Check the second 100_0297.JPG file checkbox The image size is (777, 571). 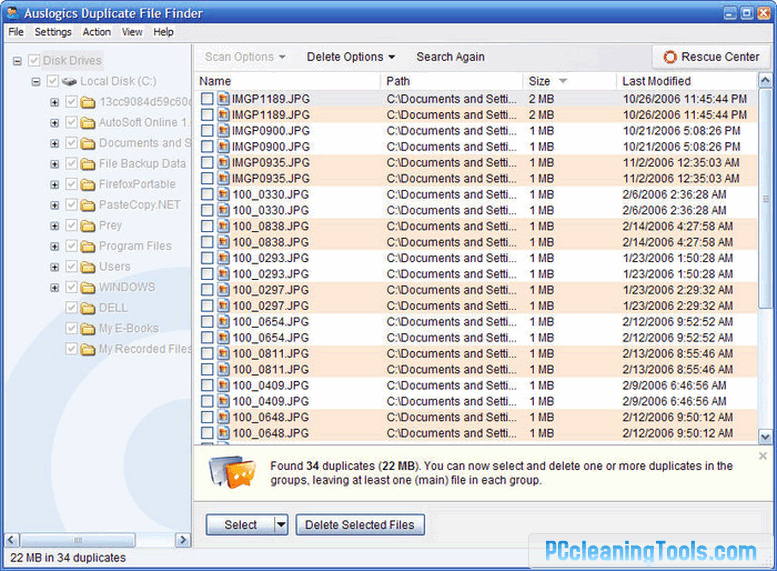click(x=207, y=306)
